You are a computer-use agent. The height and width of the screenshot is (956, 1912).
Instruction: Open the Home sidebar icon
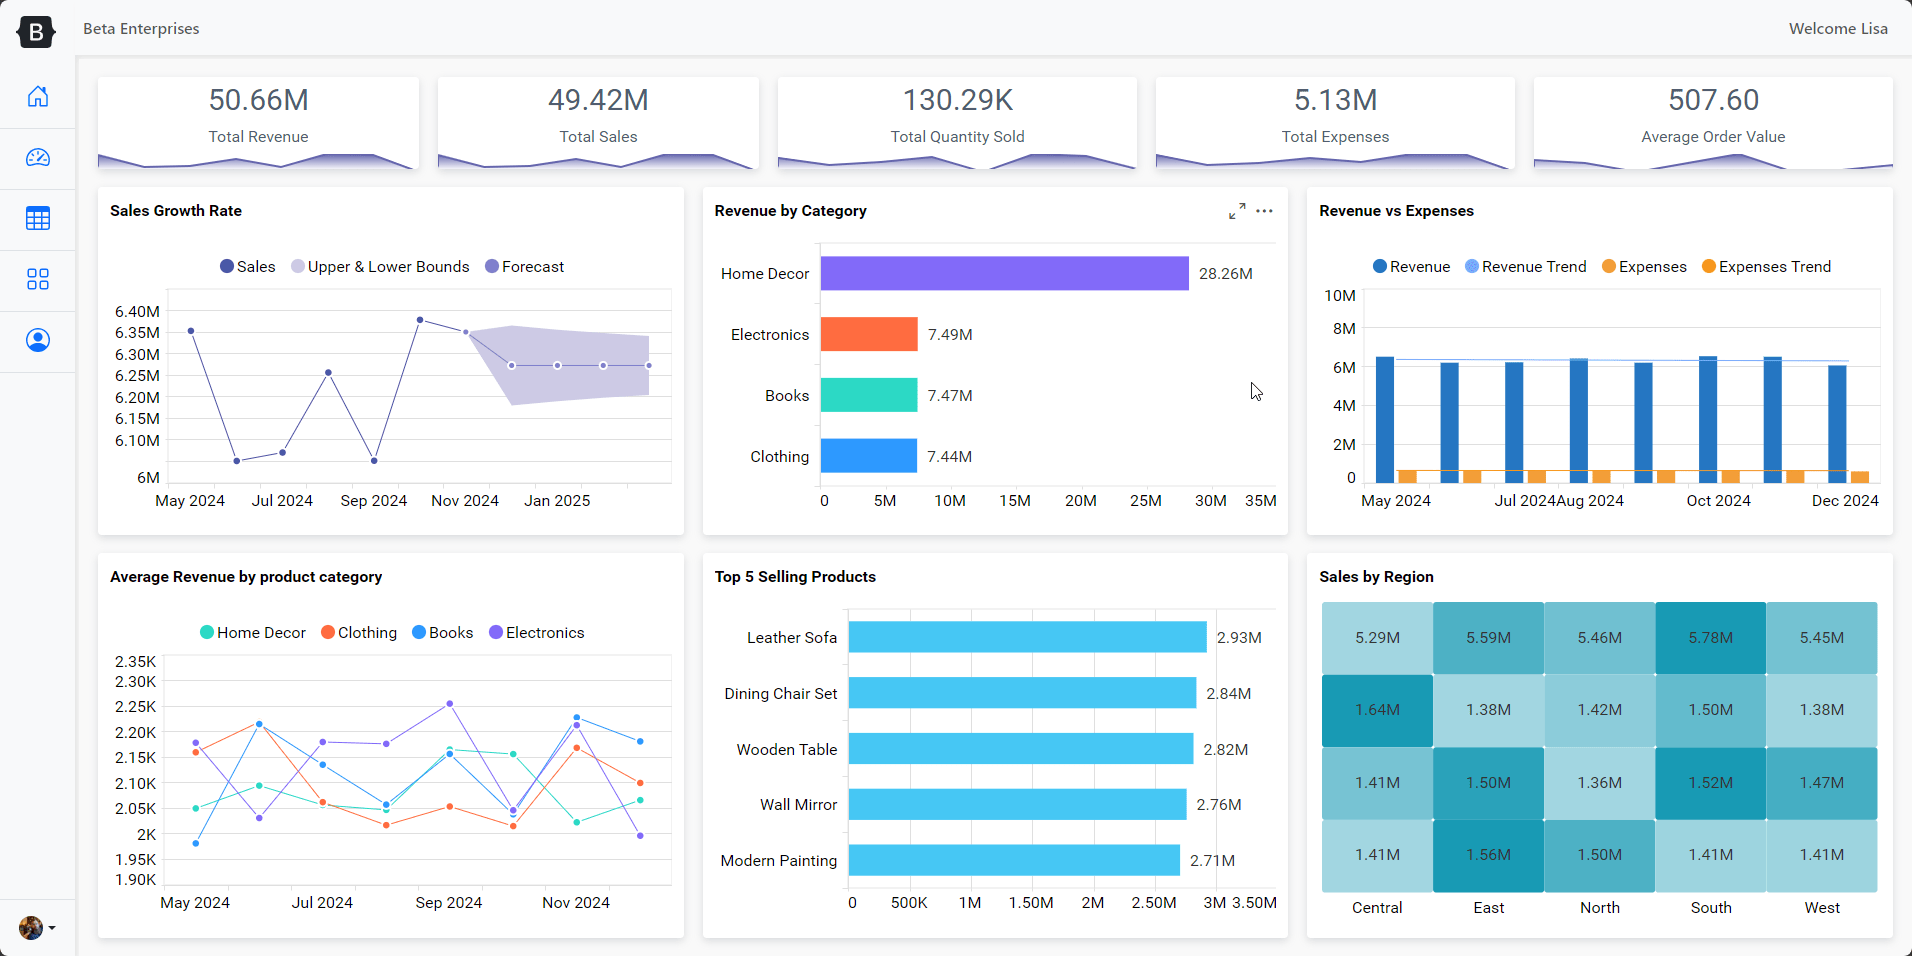pyautogui.click(x=38, y=97)
